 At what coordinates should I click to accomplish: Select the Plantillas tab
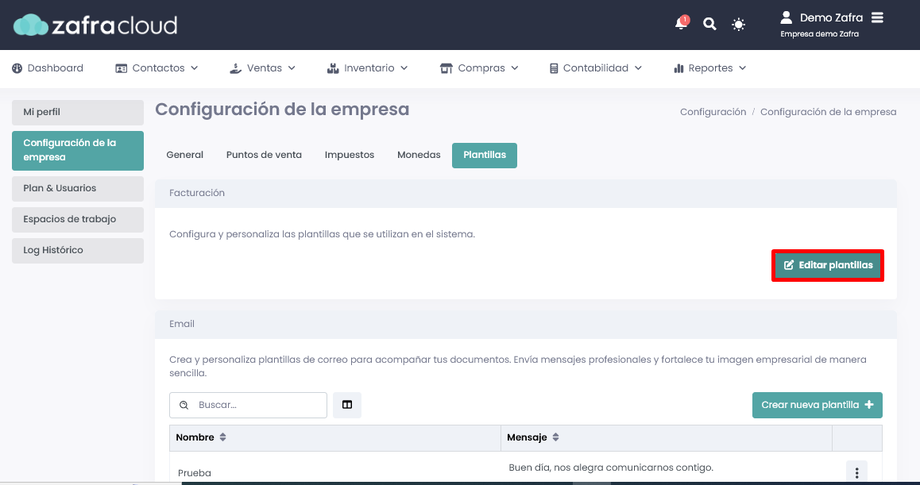click(485, 155)
